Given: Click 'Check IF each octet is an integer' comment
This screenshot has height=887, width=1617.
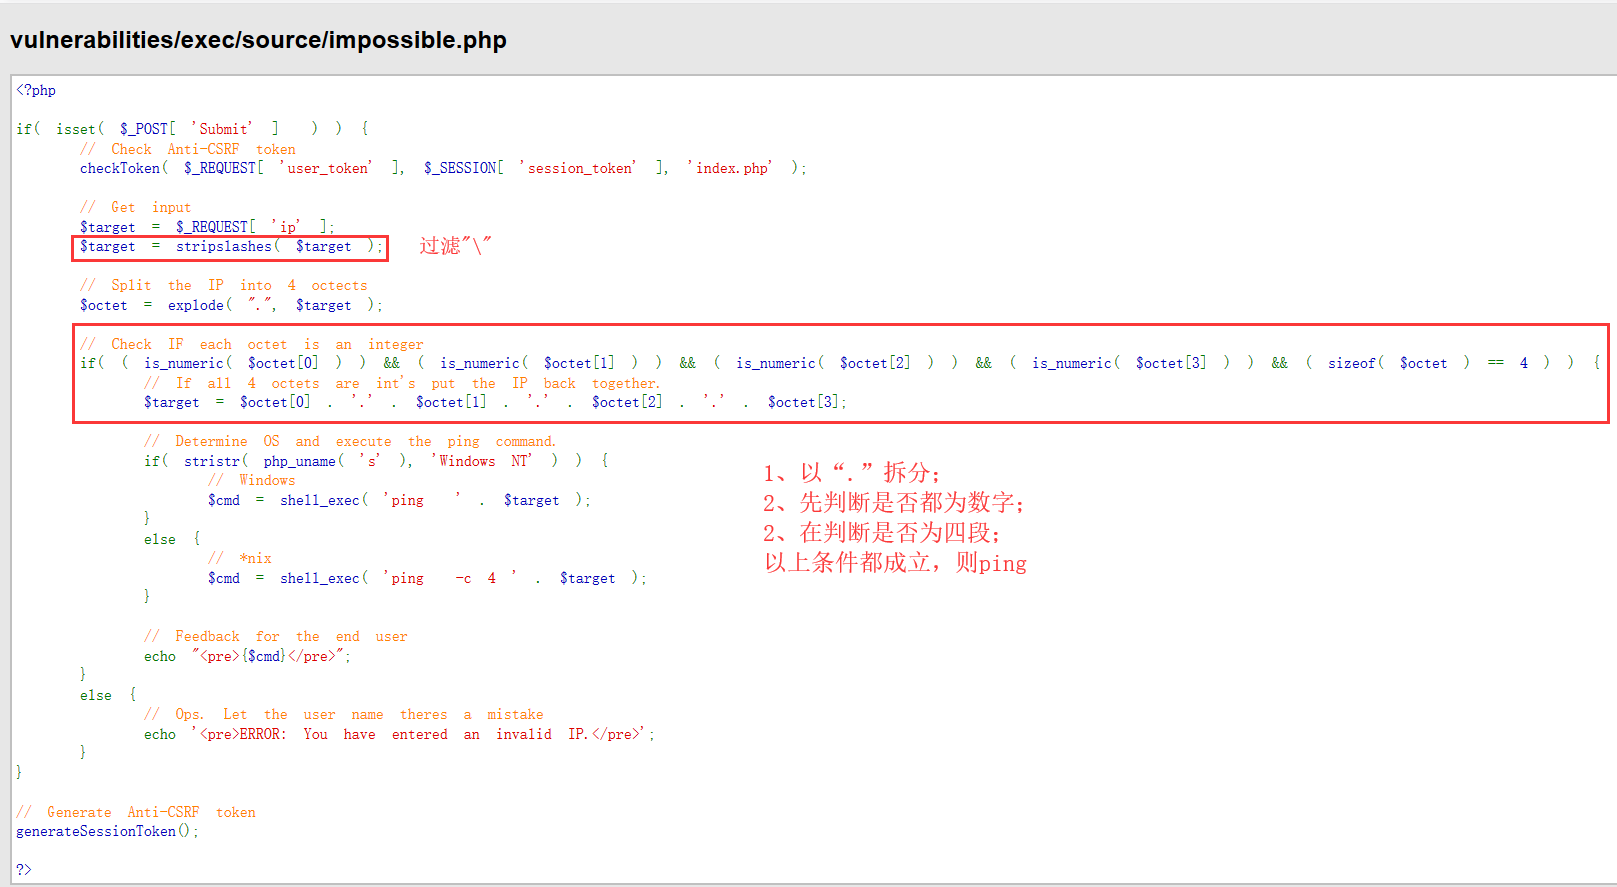Looking at the screenshot, I should [x=252, y=344].
